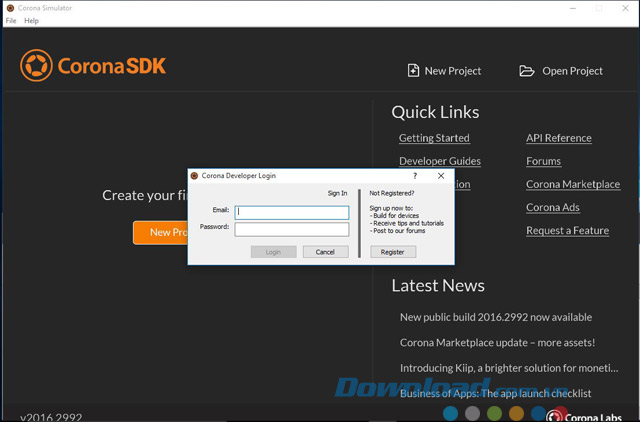The width and height of the screenshot is (640, 422).
Task: Click the New Project header text
Action: 453,71
